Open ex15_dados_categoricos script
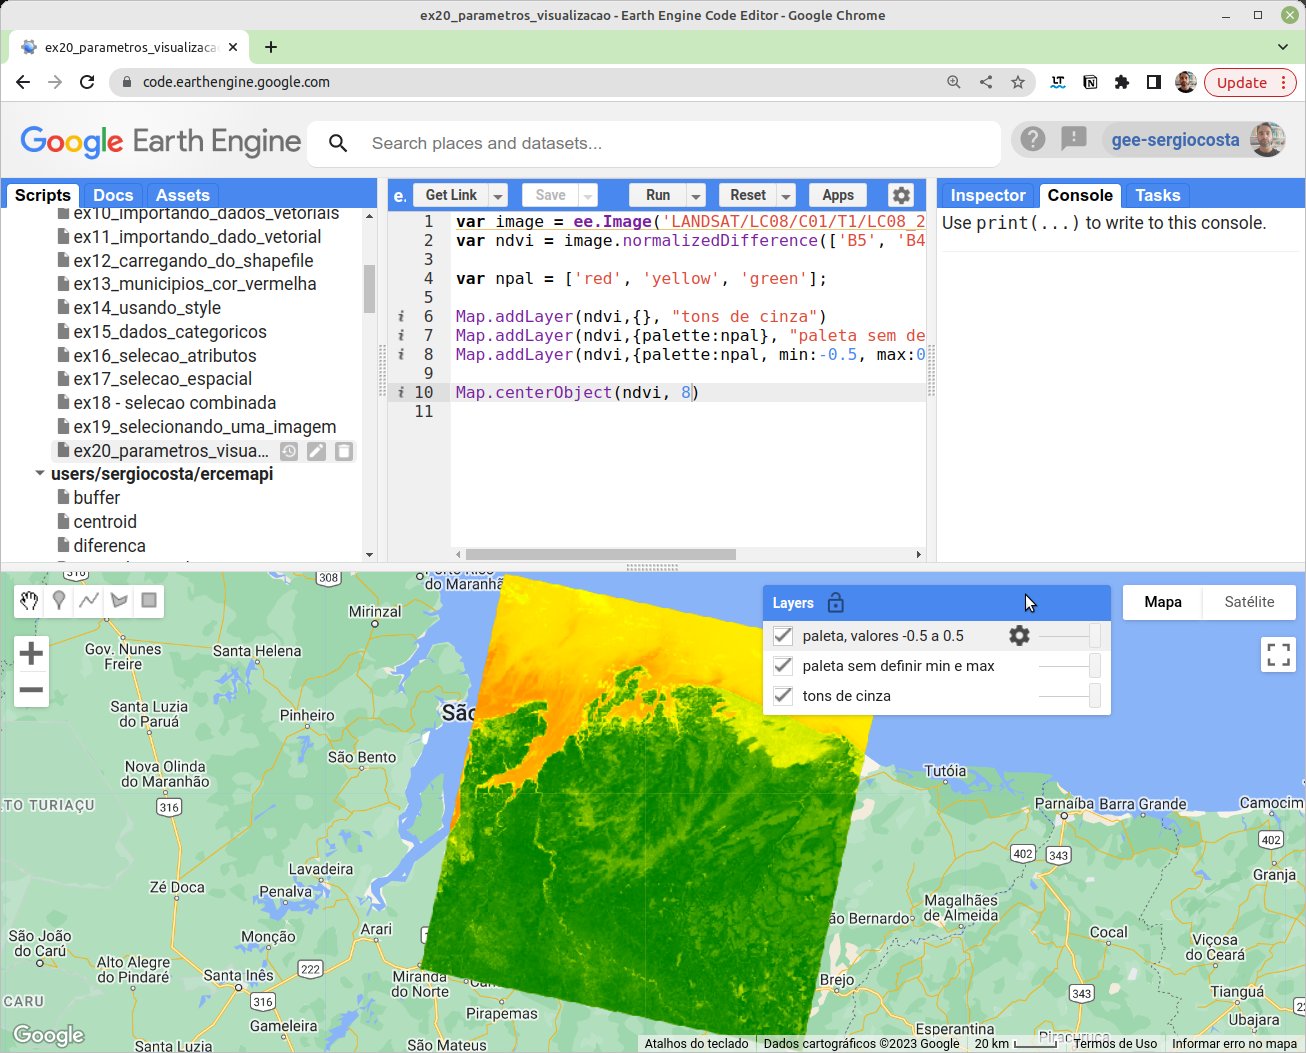Viewport: 1306px width, 1053px height. [170, 332]
